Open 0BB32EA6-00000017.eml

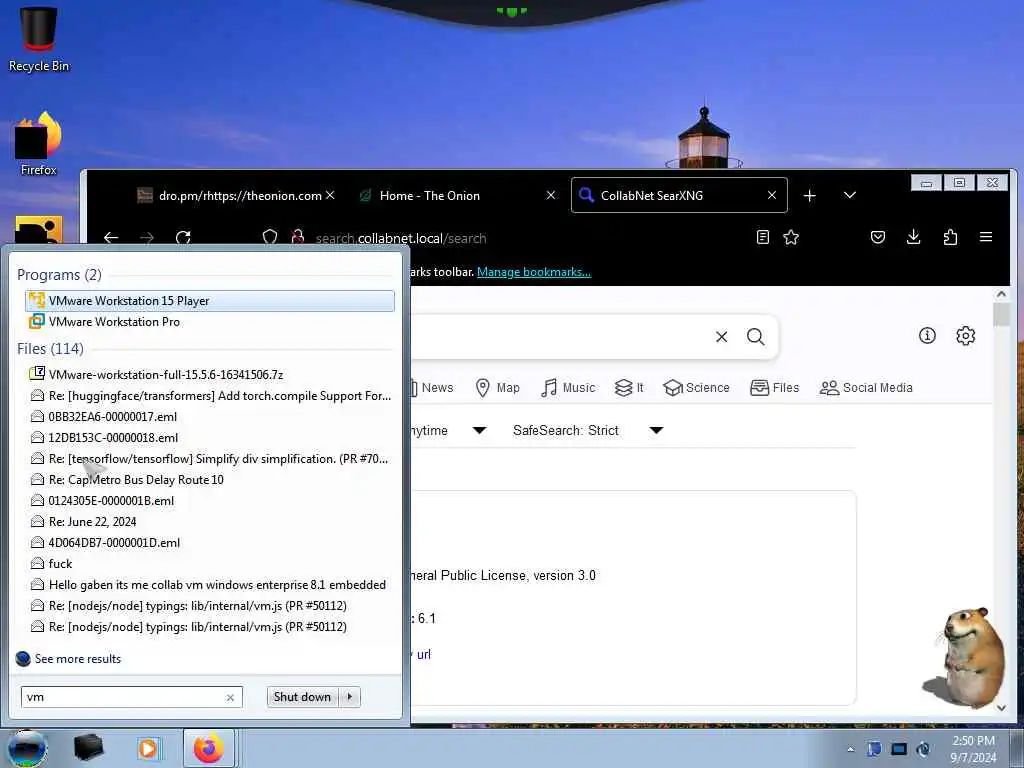(x=210, y=417)
